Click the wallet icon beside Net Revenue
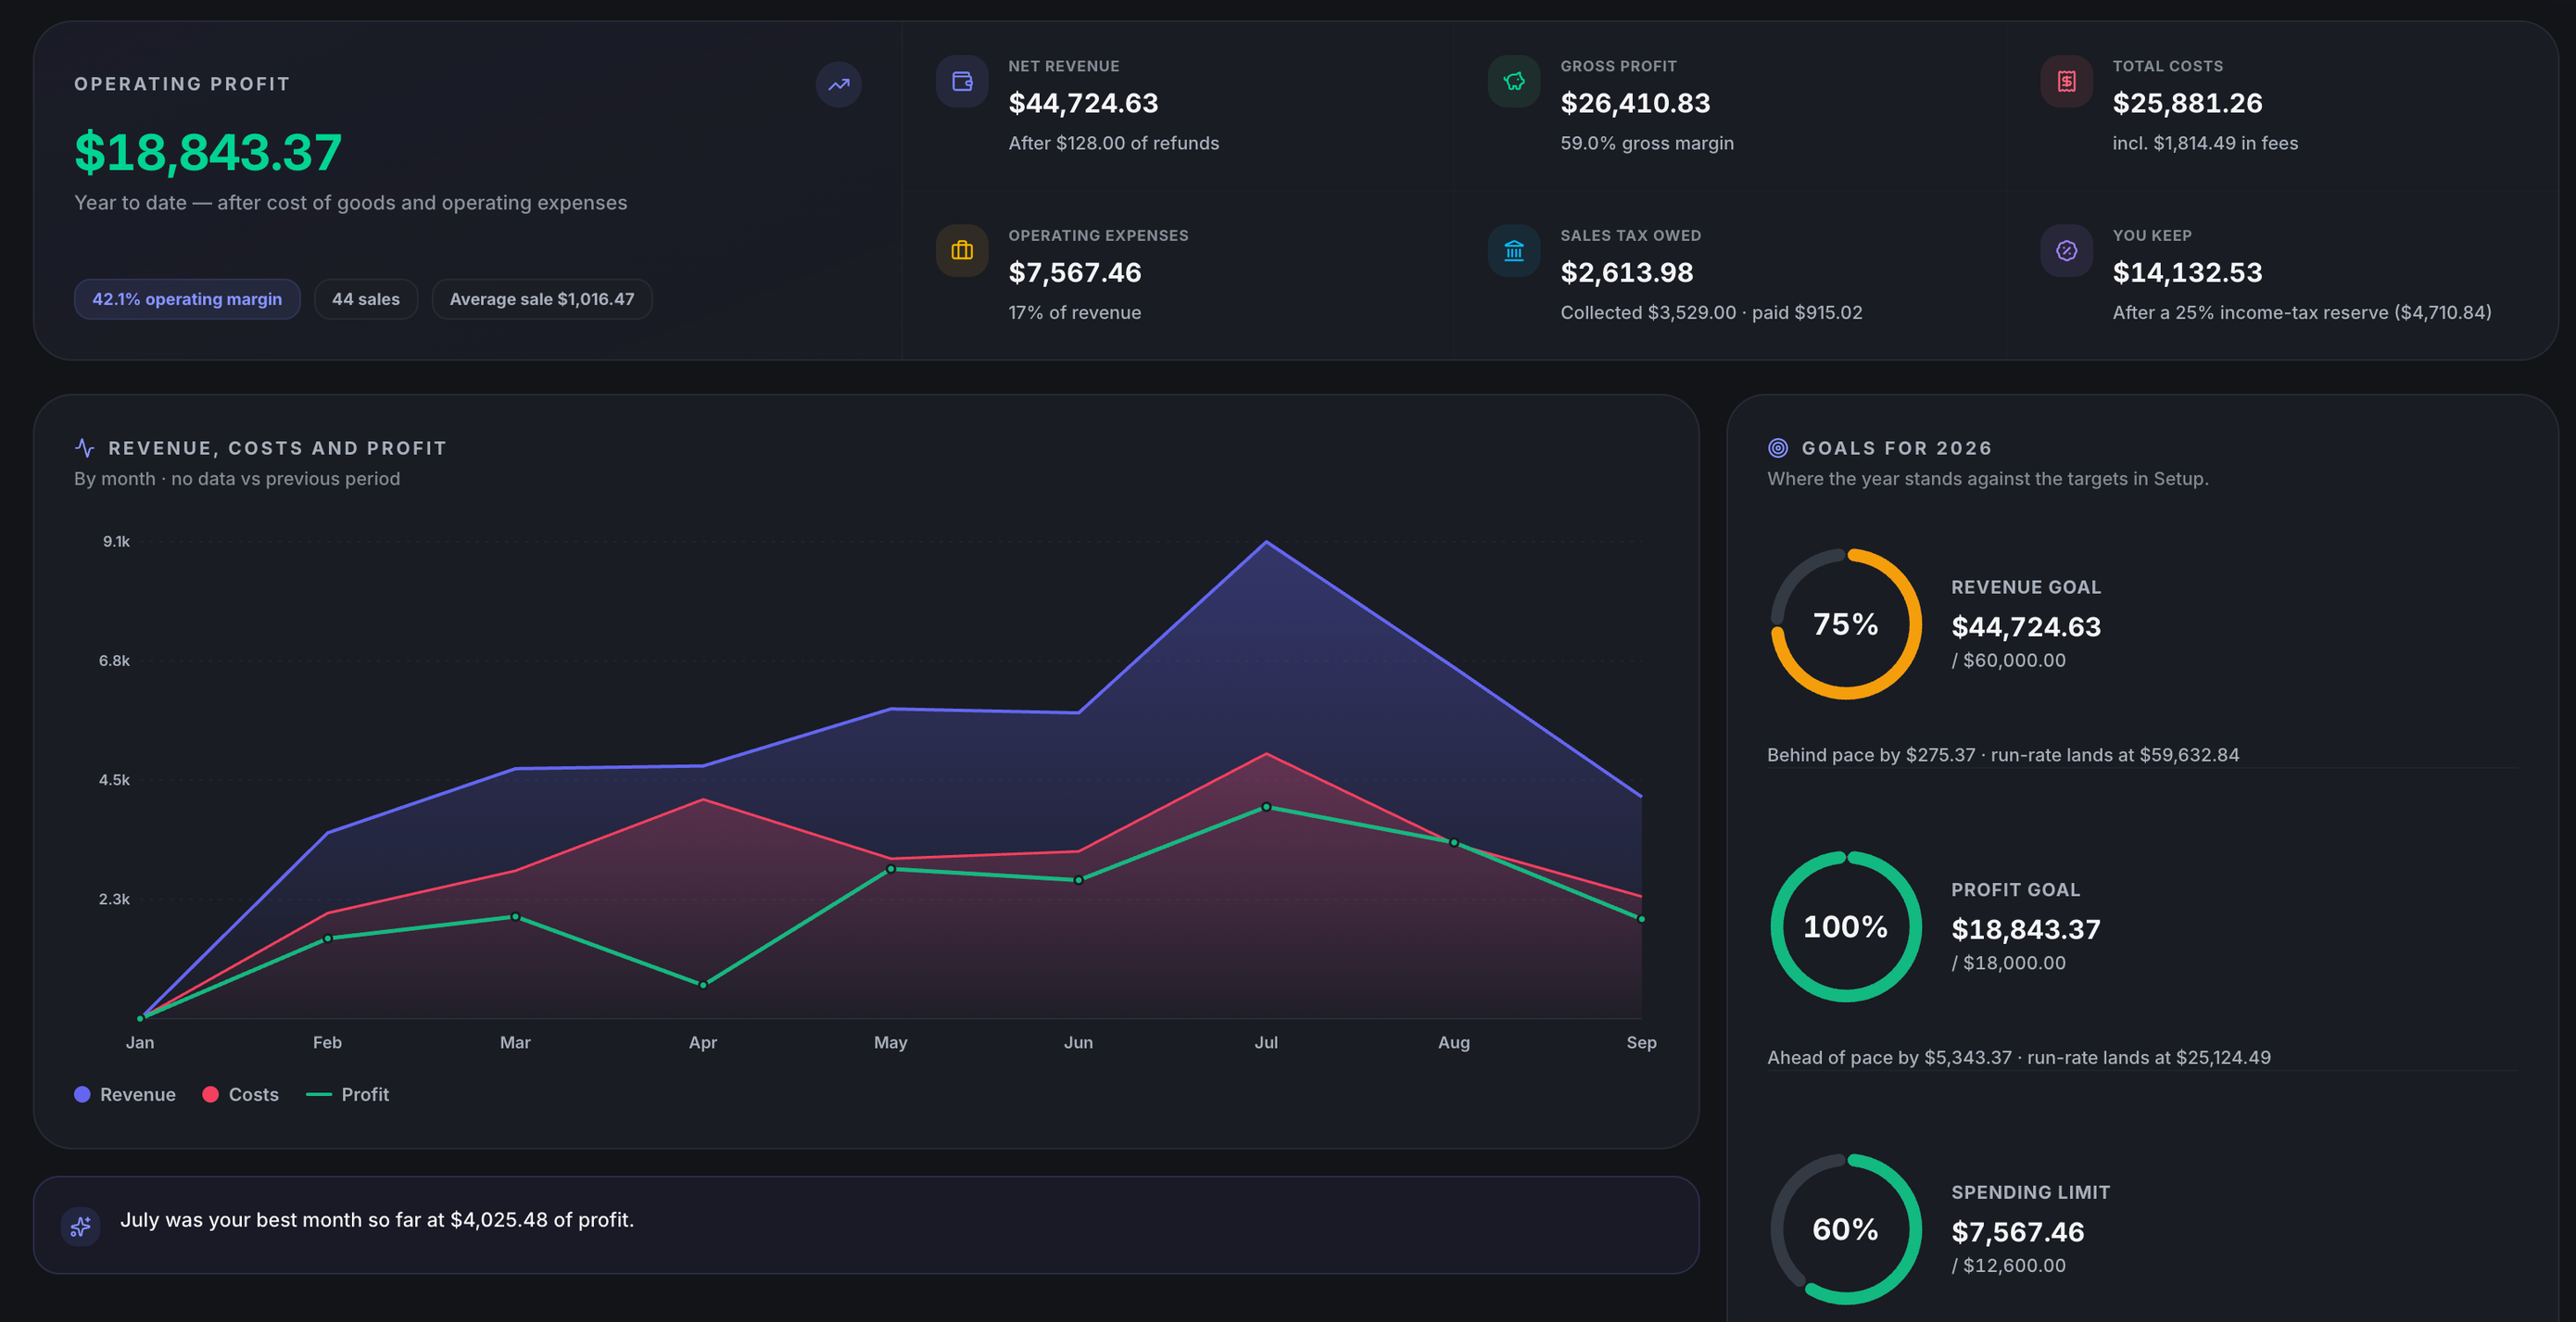The width and height of the screenshot is (2576, 1322). [962, 81]
